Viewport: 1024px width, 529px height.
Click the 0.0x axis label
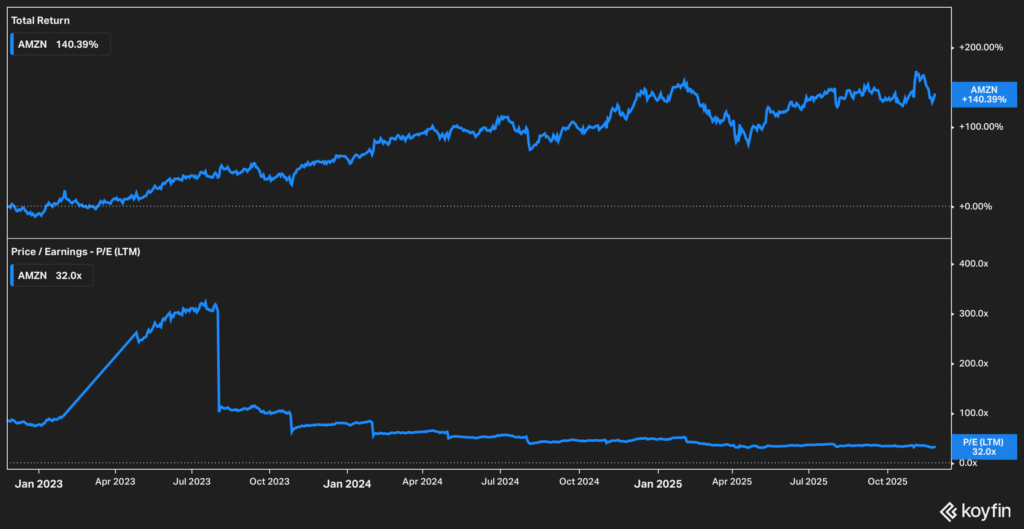970,463
